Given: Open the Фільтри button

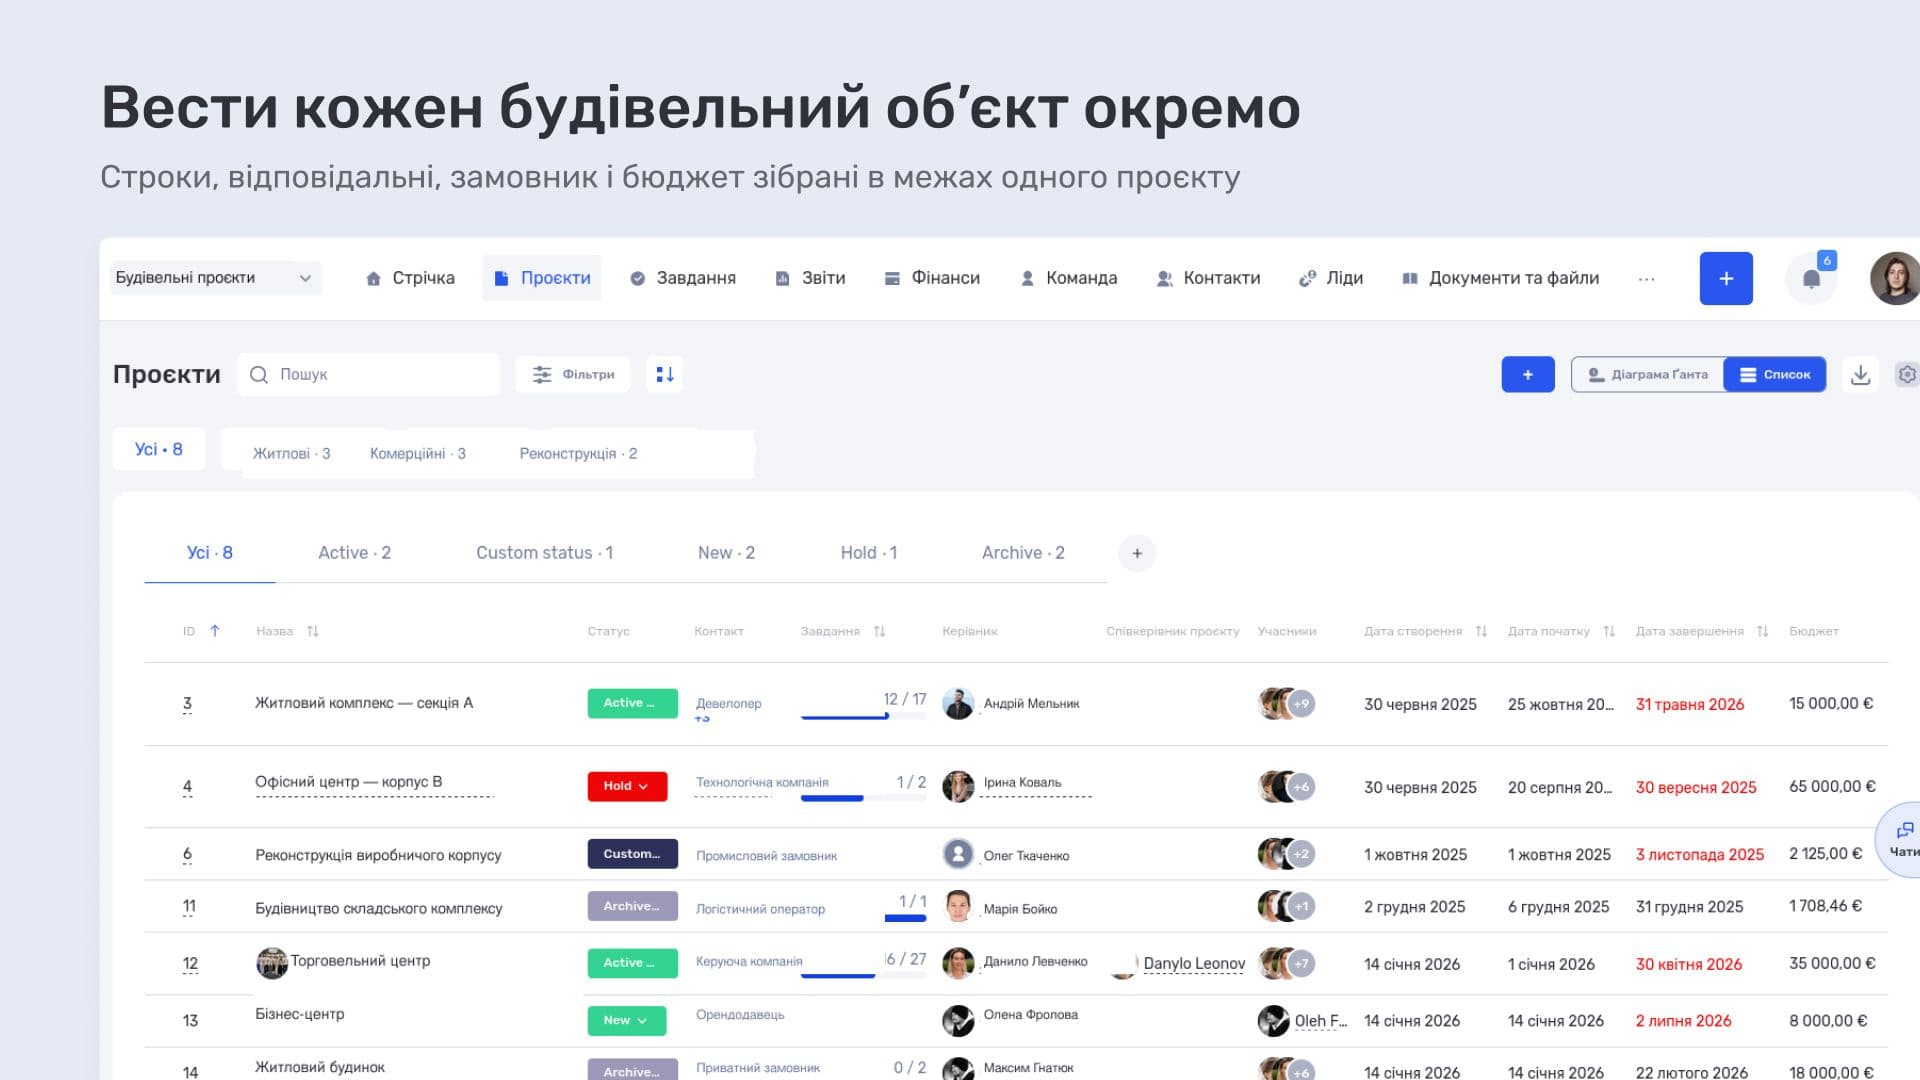Looking at the screenshot, I should (573, 374).
